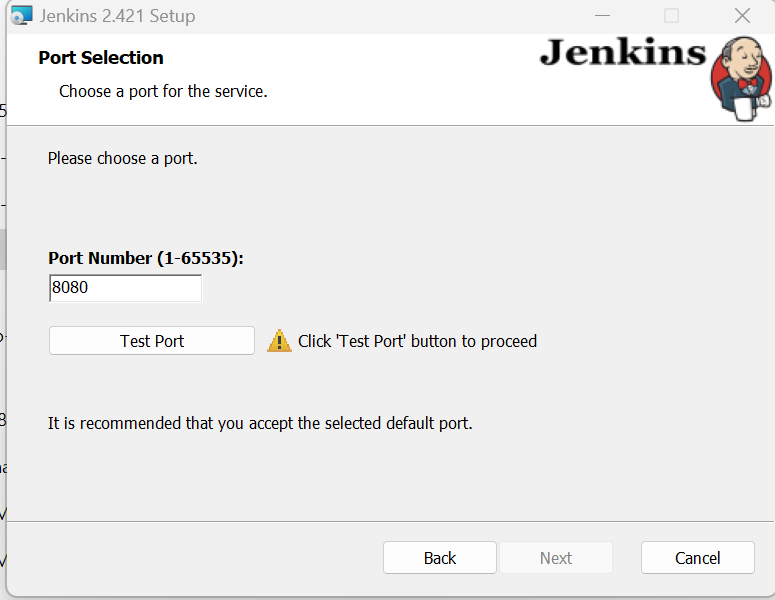This screenshot has height=600, width=775.
Task: Click the 'Port Selection' heading
Action: pos(101,58)
